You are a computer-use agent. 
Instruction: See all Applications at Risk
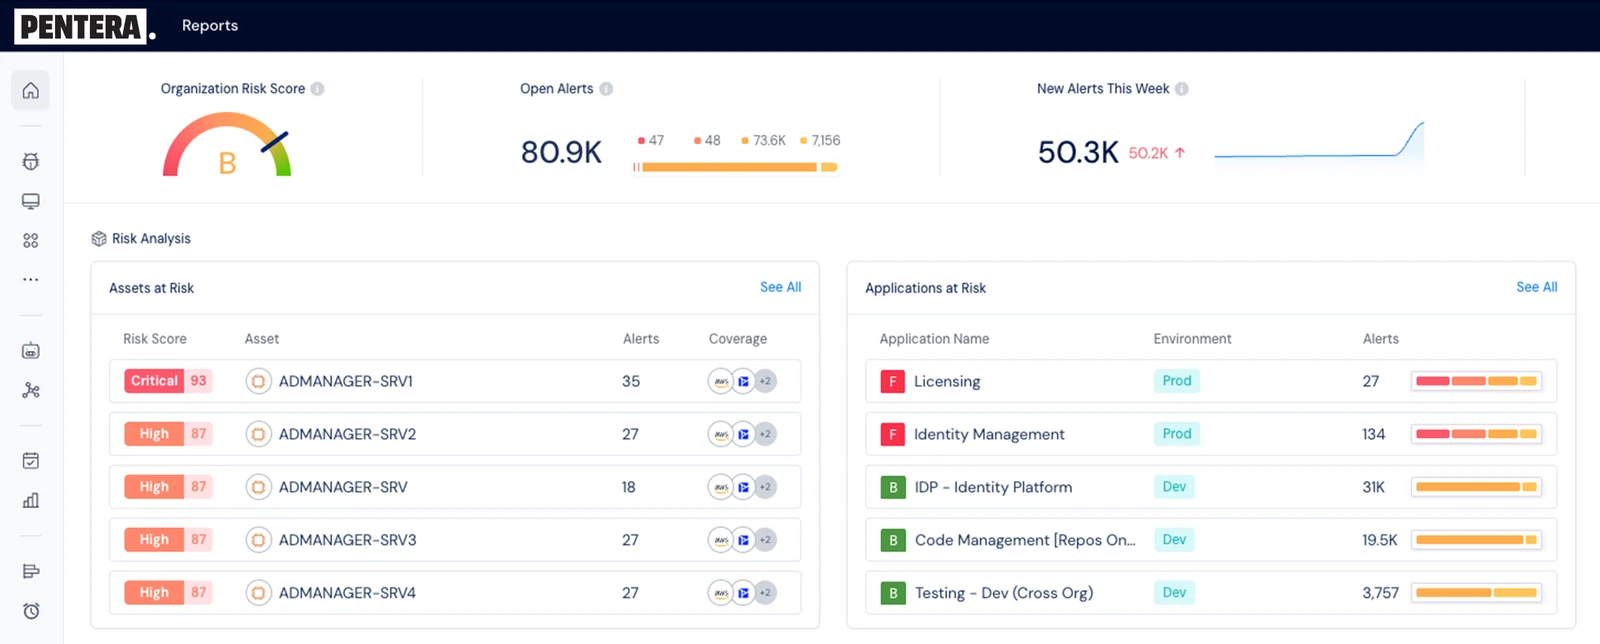pos(1536,287)
